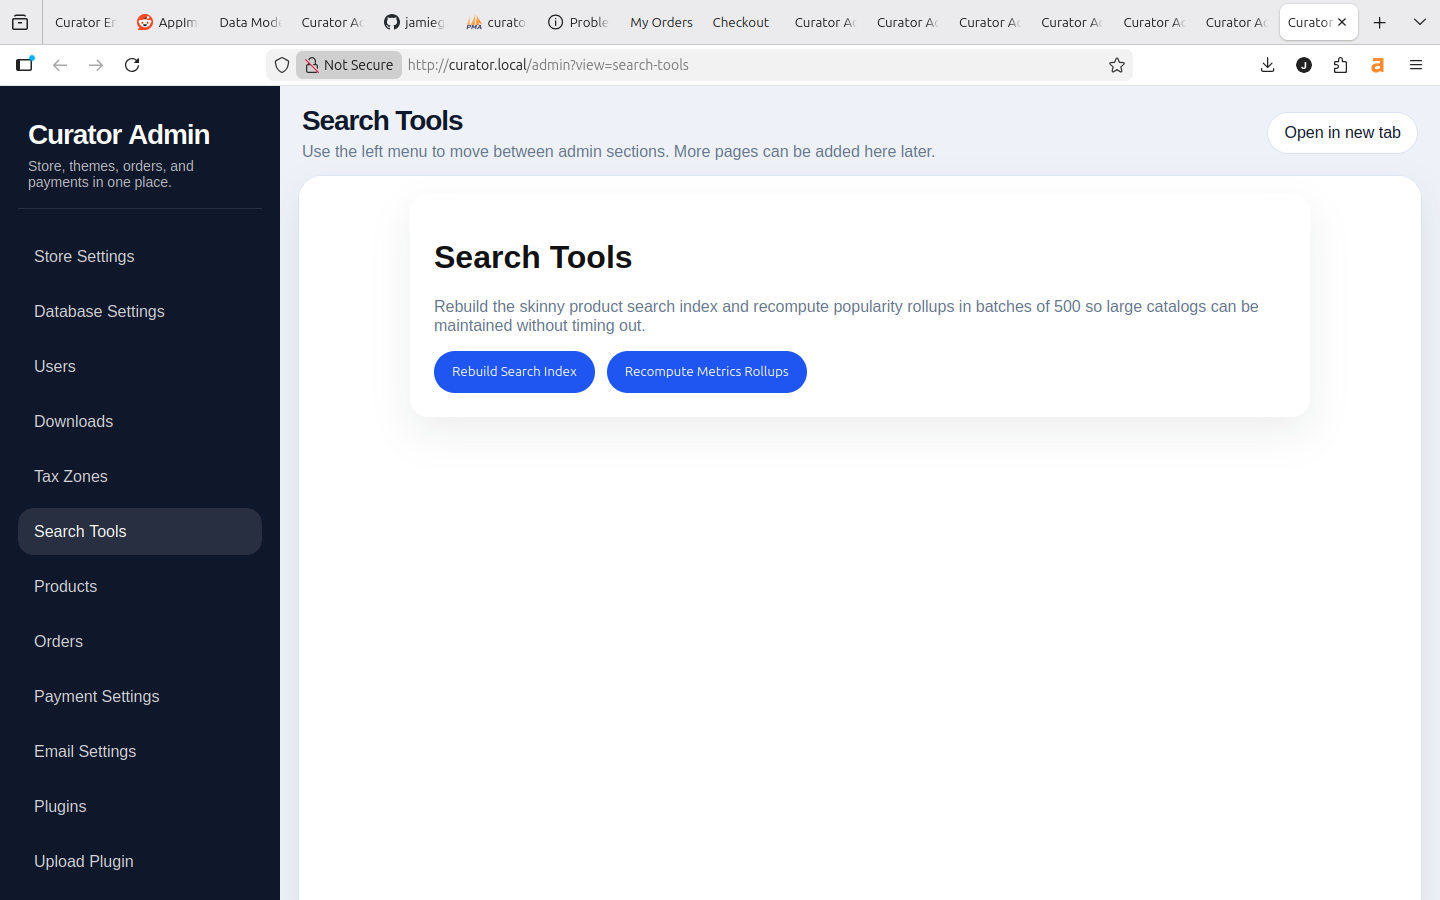
Task: Click the Not Secure lock indicator
Action: 349,65
